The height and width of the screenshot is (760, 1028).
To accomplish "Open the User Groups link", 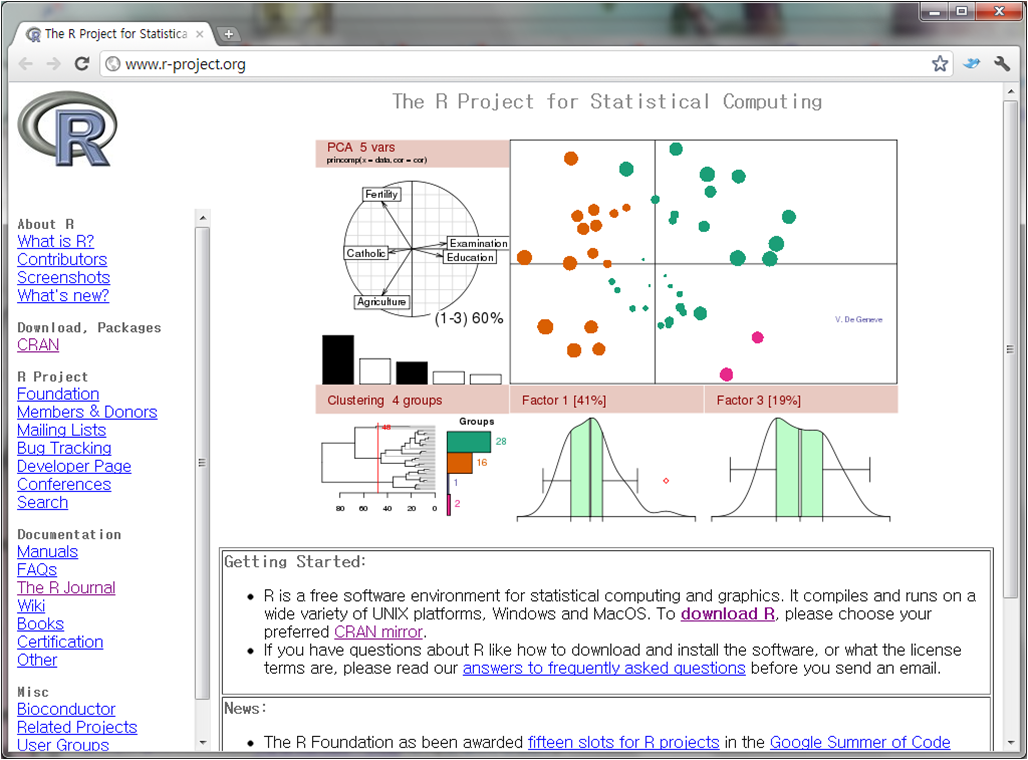I will click(x=63, y=745).
